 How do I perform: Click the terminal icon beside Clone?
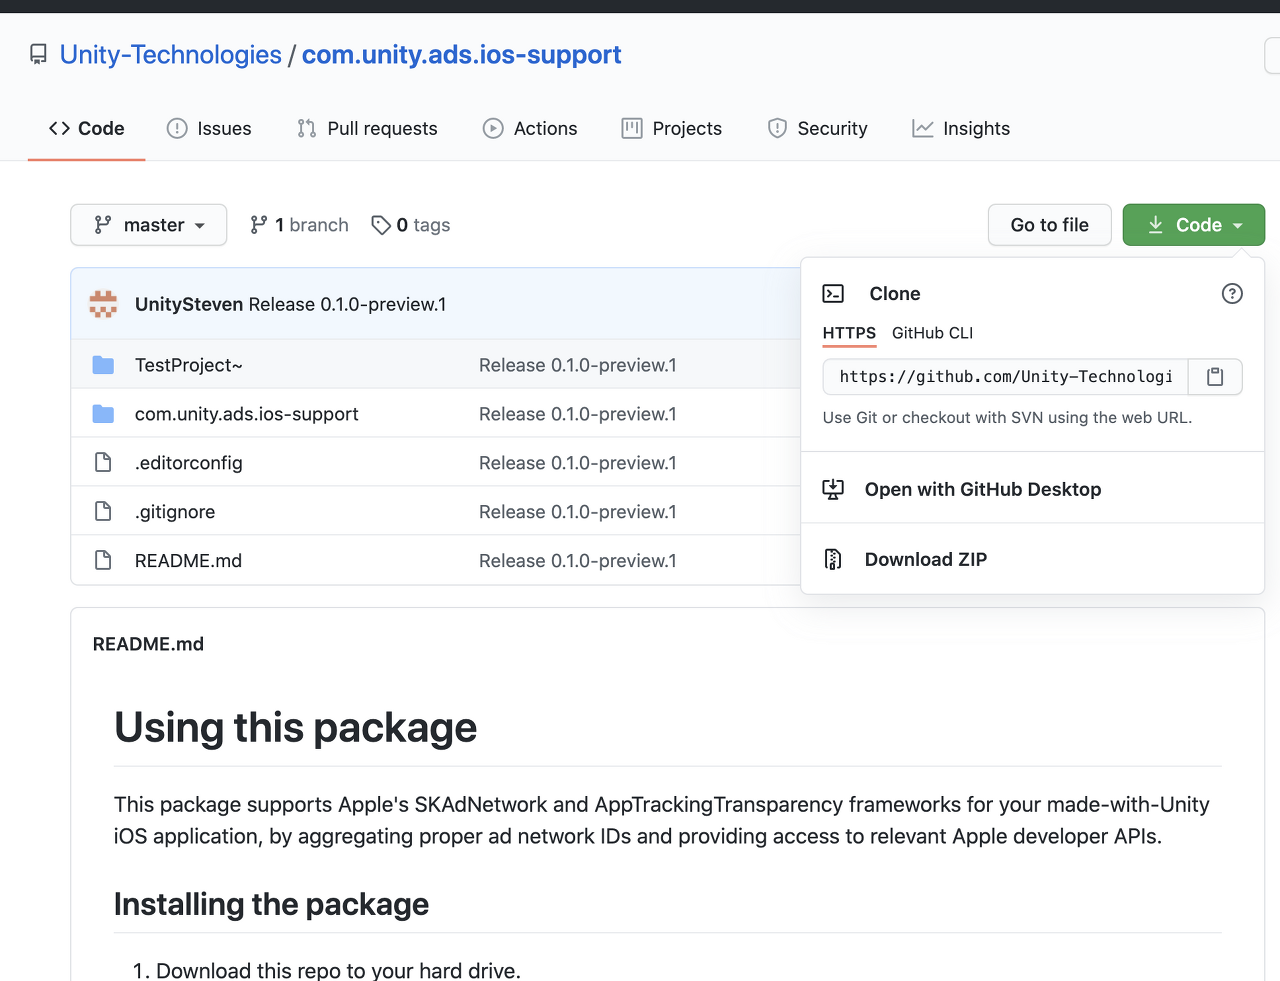pos(833,293)
